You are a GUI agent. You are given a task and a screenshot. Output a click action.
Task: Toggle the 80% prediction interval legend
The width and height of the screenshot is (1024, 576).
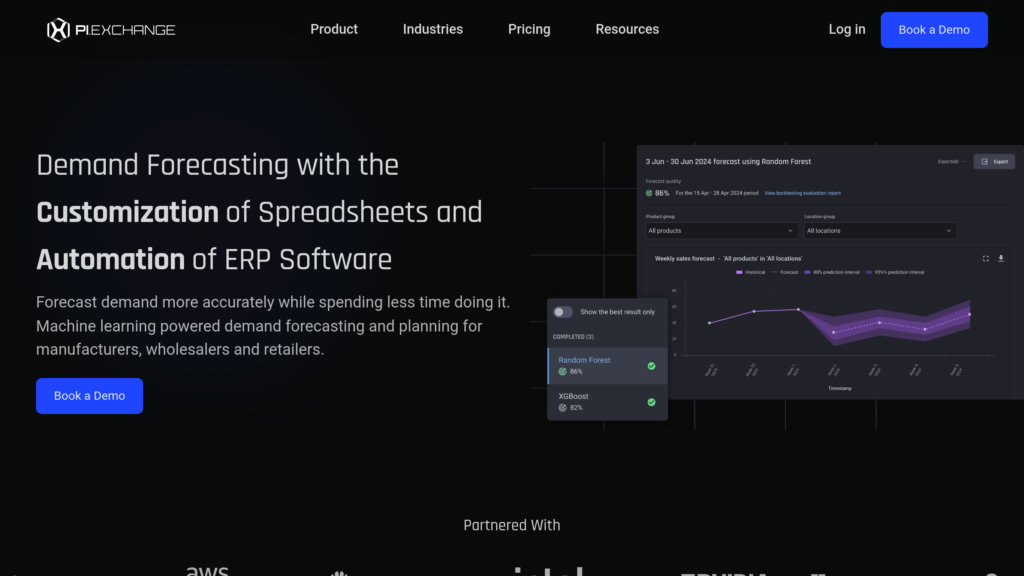pos(829,272)
